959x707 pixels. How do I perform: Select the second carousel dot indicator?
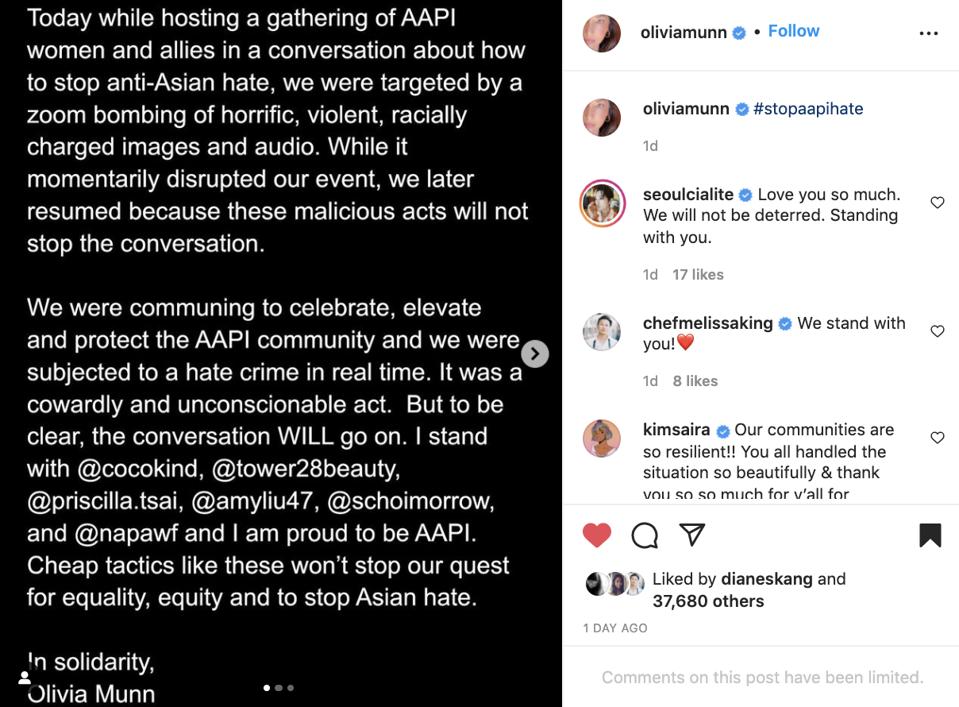point(278,688)
